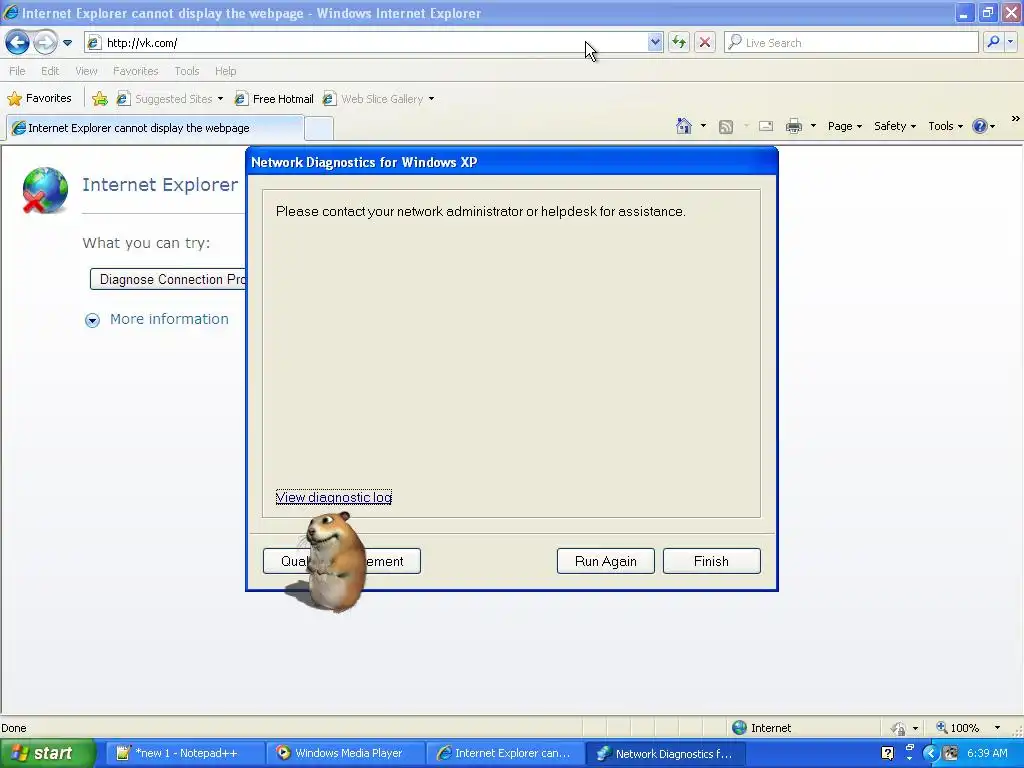
Task: Click the Forward navigation arrow
Action: click(x=45, y=43)
